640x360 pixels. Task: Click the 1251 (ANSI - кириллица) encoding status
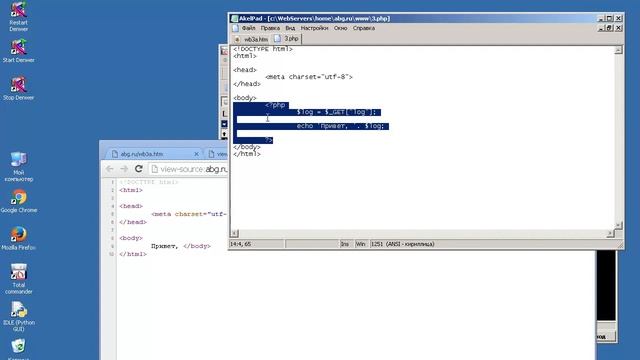[402, 244]
